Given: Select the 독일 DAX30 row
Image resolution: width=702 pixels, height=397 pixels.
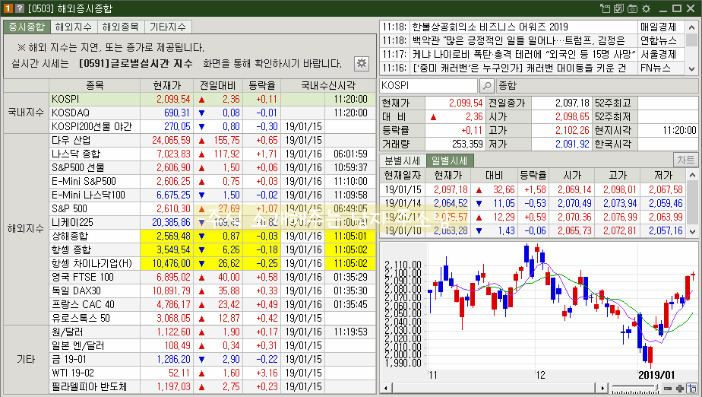Looking at the screenshot, I should coord(212,291).
